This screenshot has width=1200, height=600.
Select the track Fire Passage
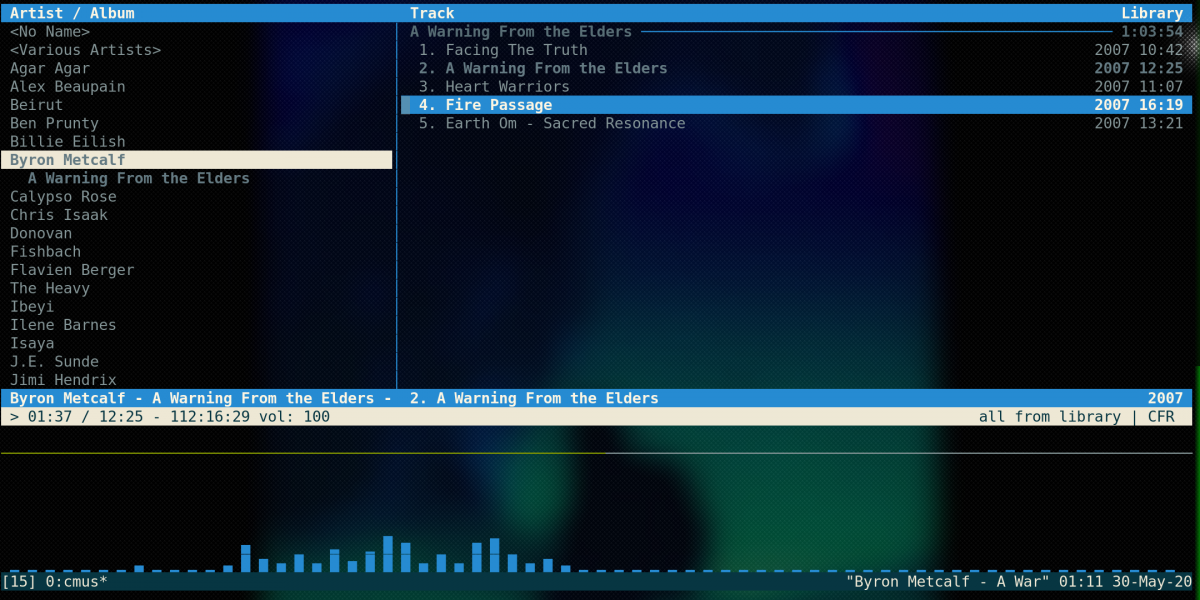[498, 105]
